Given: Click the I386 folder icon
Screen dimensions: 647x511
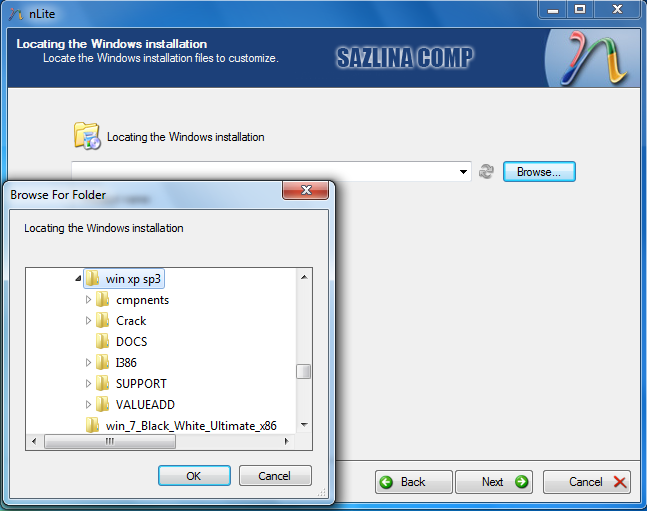Looking at the screenshot, I should tap(102, 362).
